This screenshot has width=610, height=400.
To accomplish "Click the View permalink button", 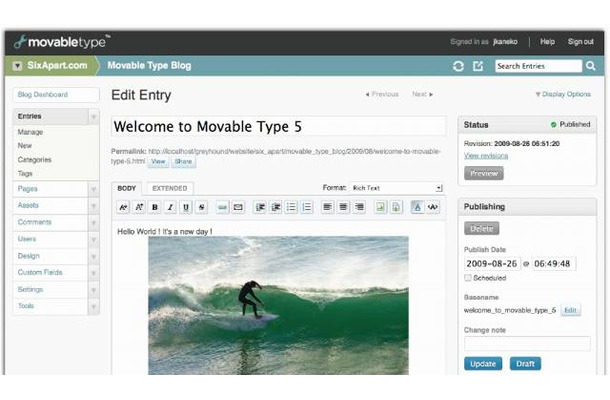I will pyautogui.click(x=158, y=161).
